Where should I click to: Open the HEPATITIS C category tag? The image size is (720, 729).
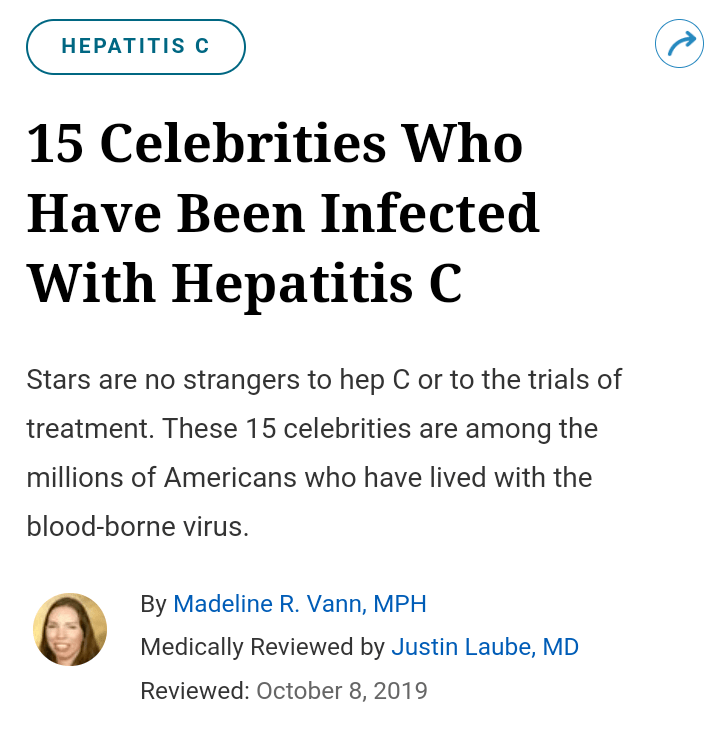(x=135, y=46)
